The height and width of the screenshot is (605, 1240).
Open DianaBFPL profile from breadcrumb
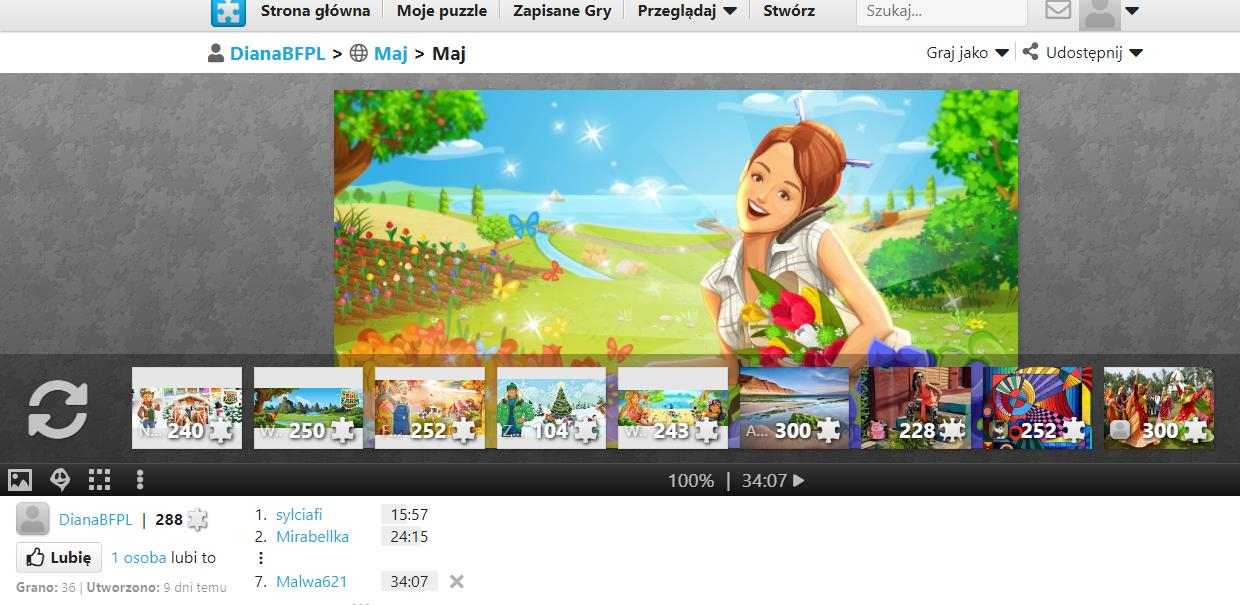(277, 54)
